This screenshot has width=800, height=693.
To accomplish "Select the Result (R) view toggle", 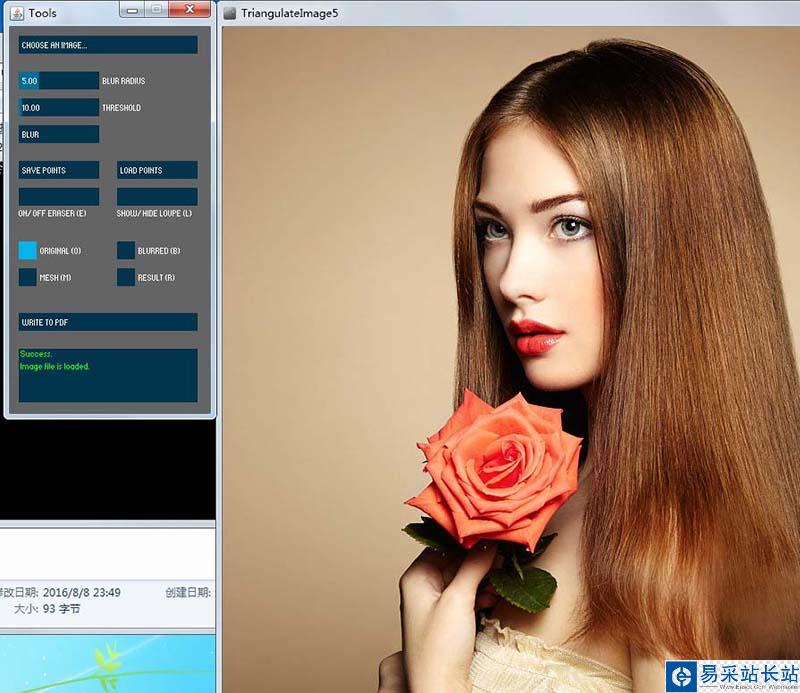I will [x=126, y=277].
